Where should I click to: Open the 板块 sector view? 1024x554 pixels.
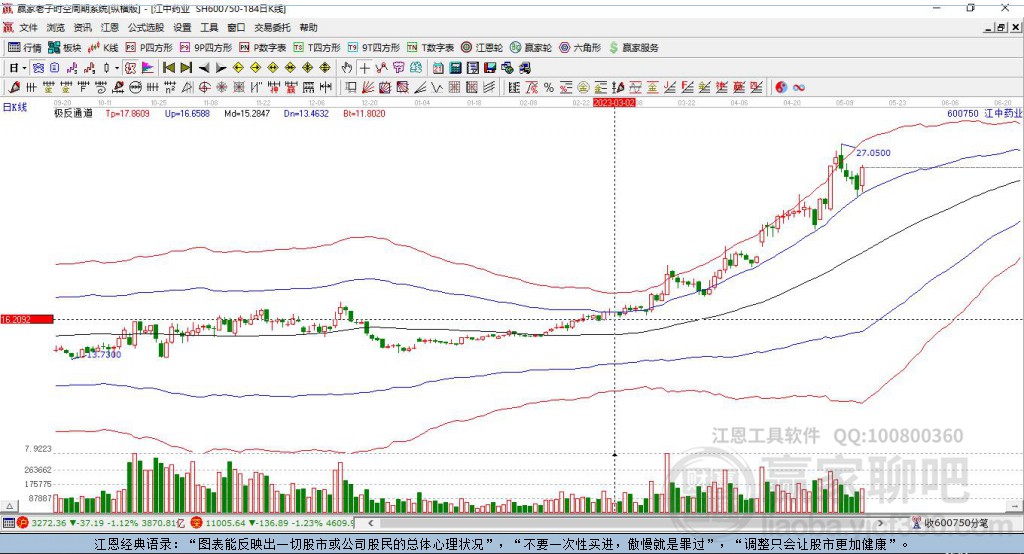[x=64, y=48]
